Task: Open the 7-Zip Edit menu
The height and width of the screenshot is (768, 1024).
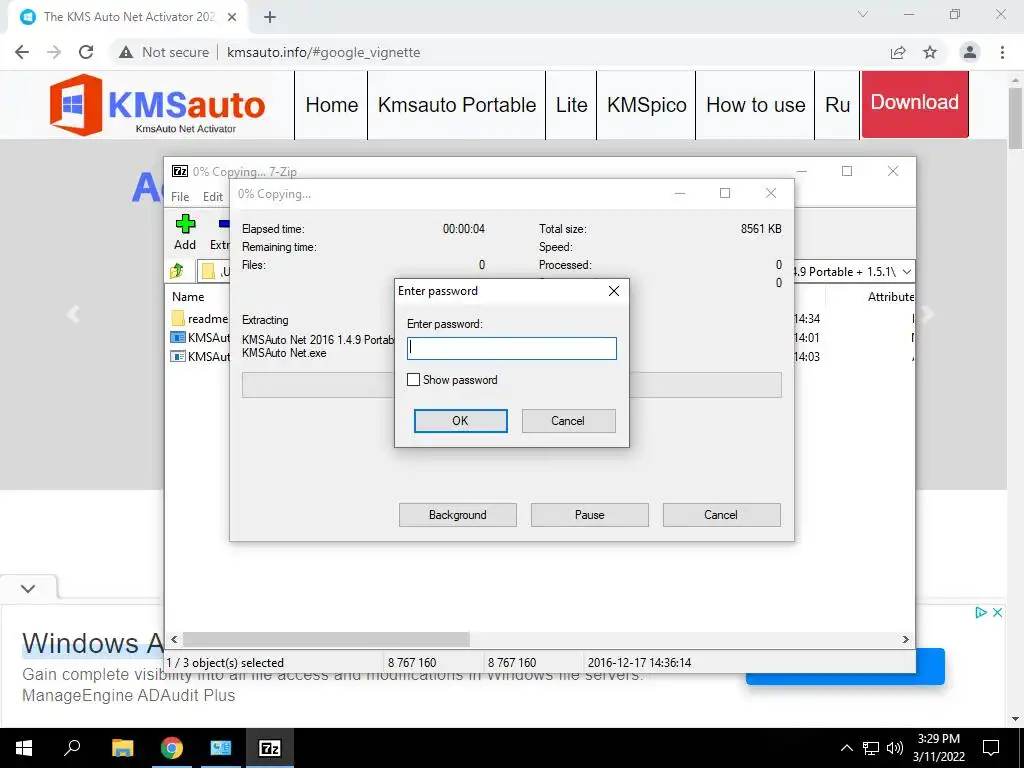Action: click(x=213, y=197)
